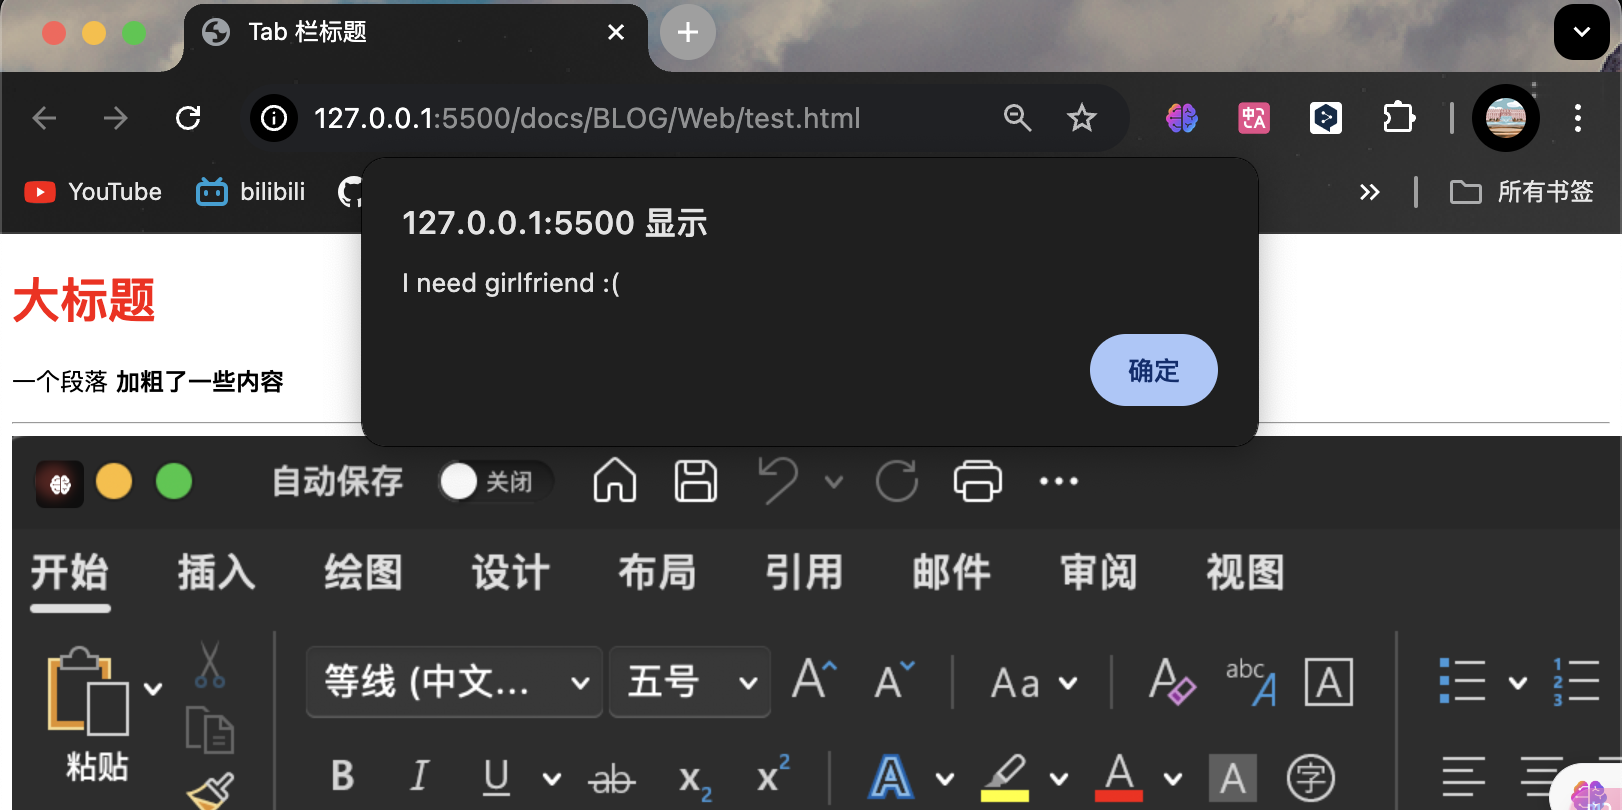Click the Copy icon in Word ribbon
The image size is (1622, 810).
tap(210, 730)
